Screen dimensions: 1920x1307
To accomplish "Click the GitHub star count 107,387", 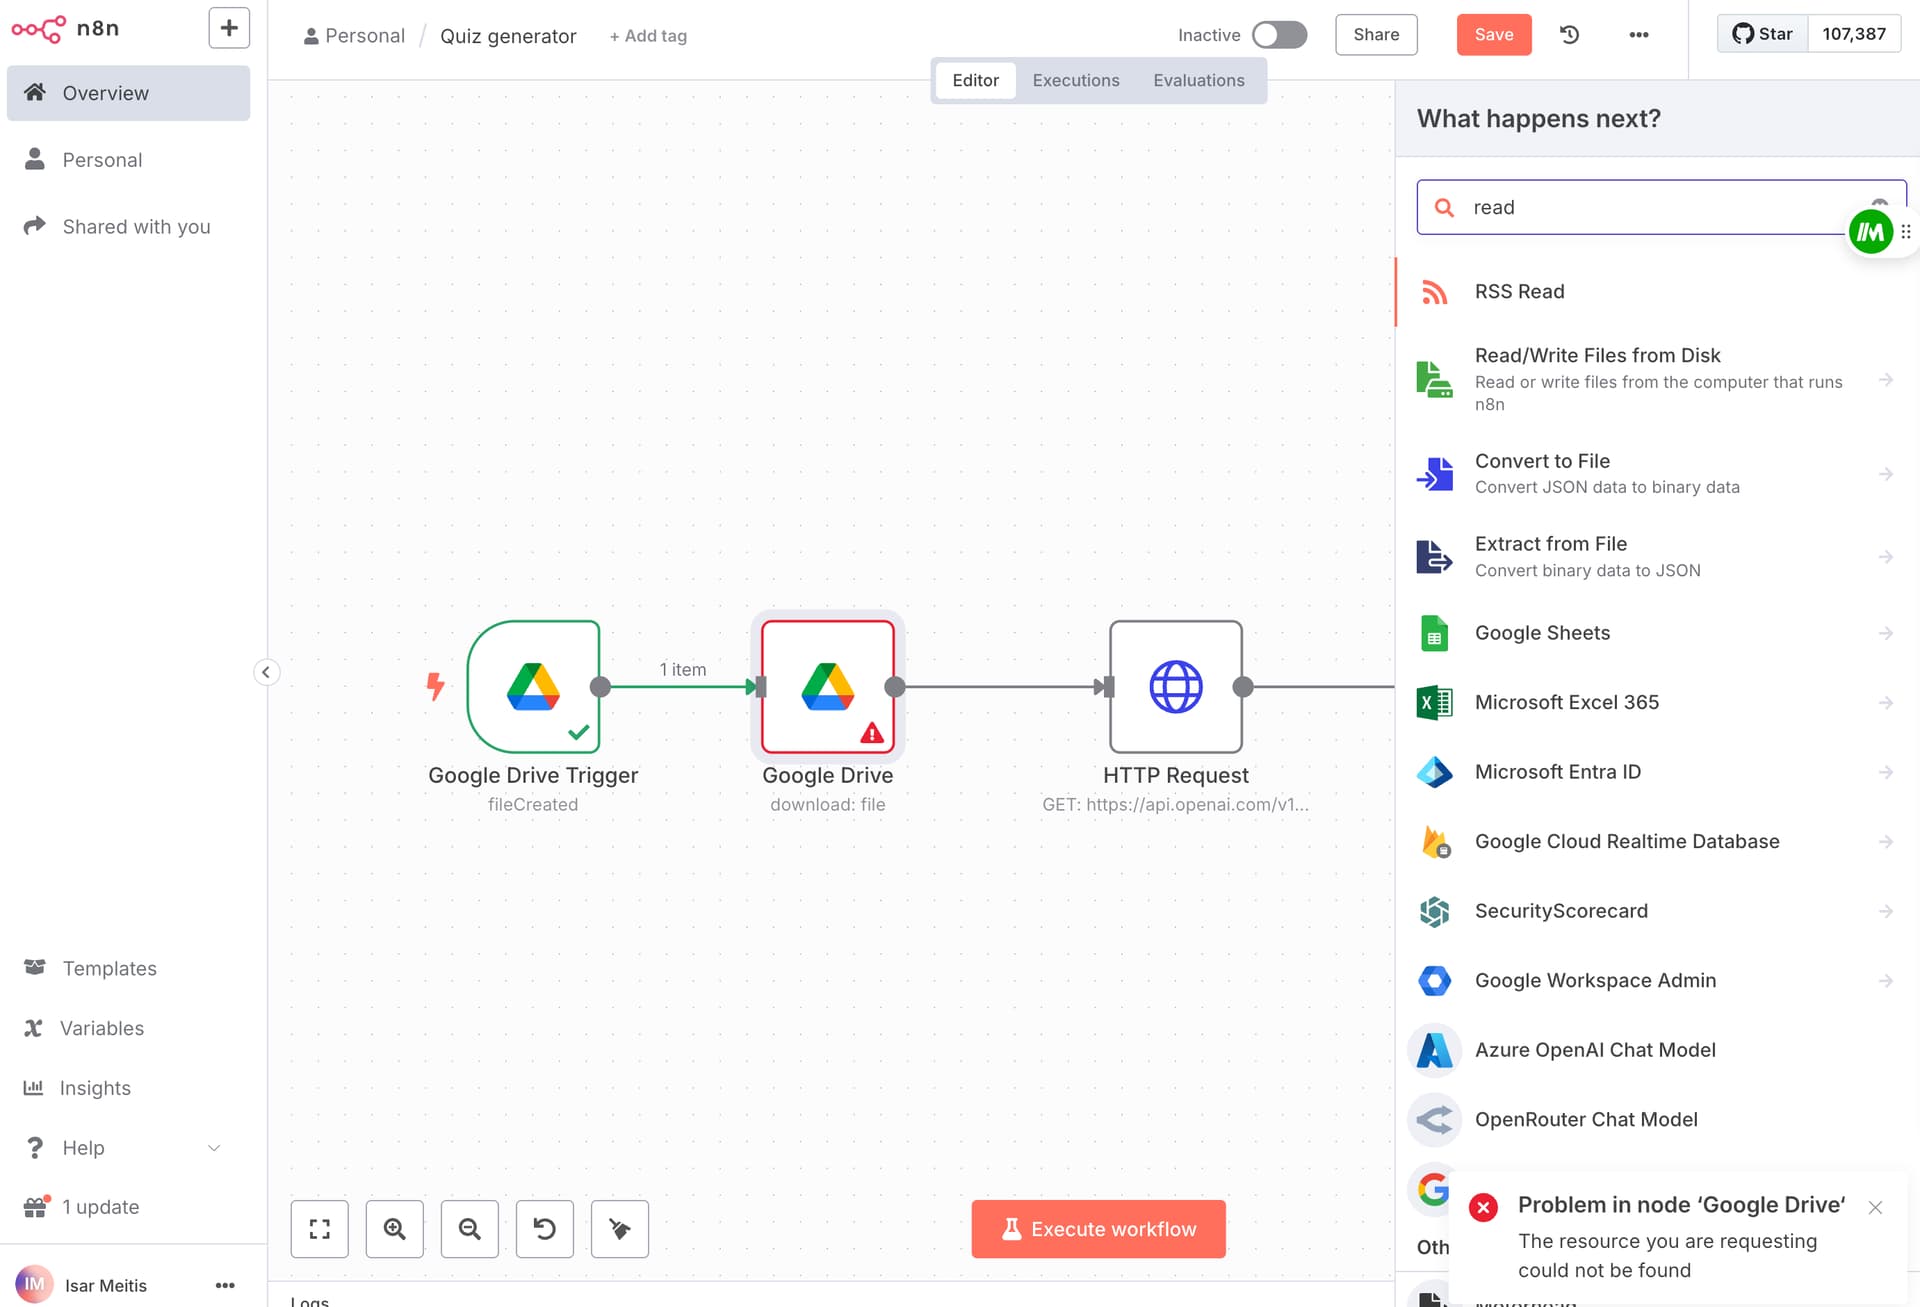I will [1854, 34].
